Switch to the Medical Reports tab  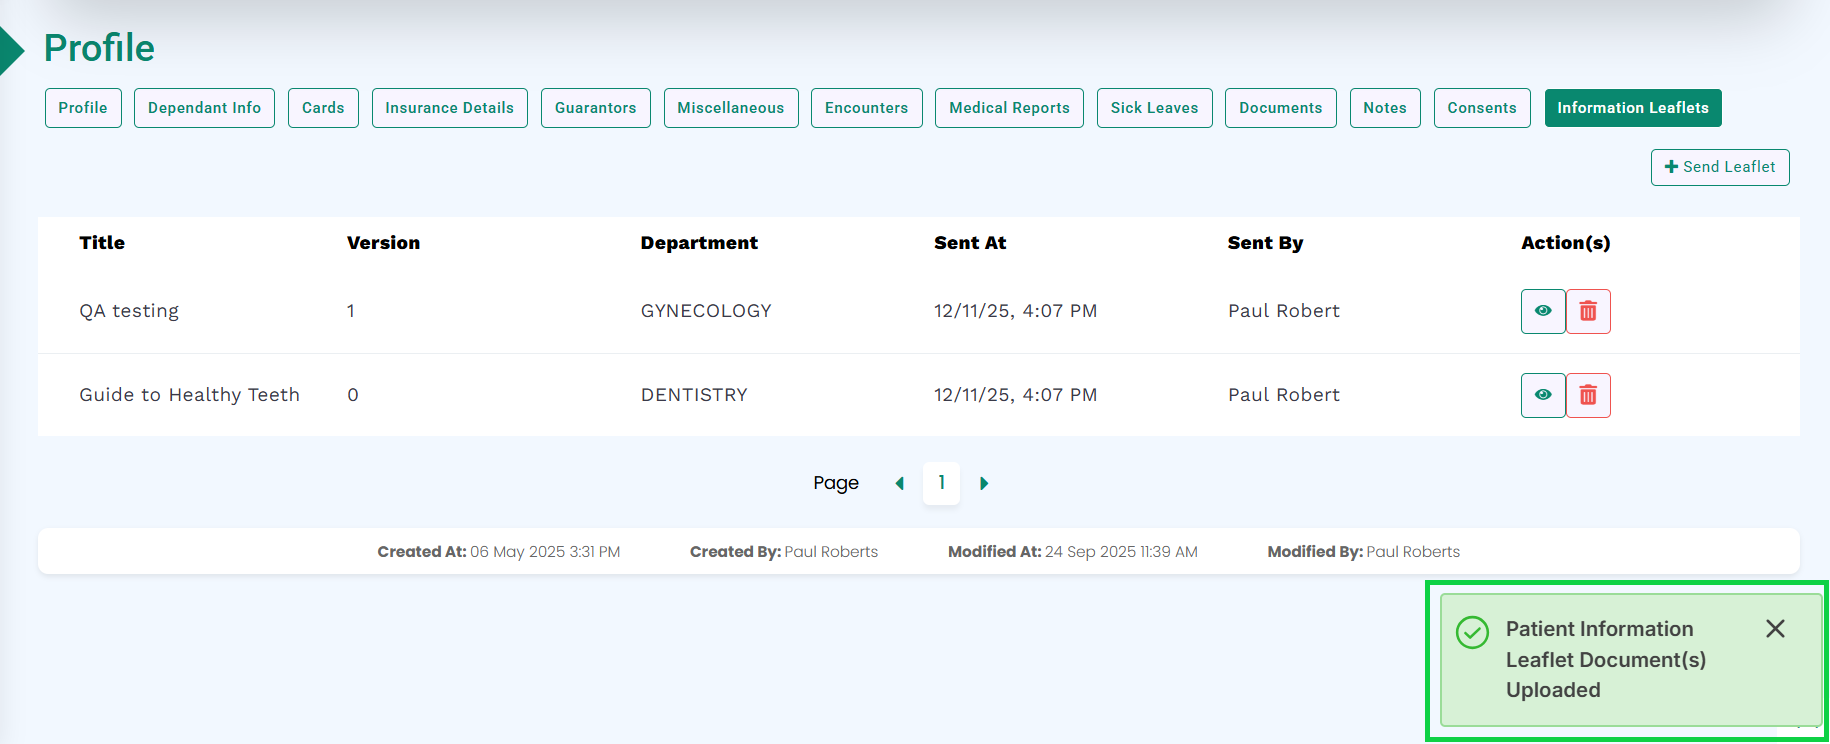1009,108
